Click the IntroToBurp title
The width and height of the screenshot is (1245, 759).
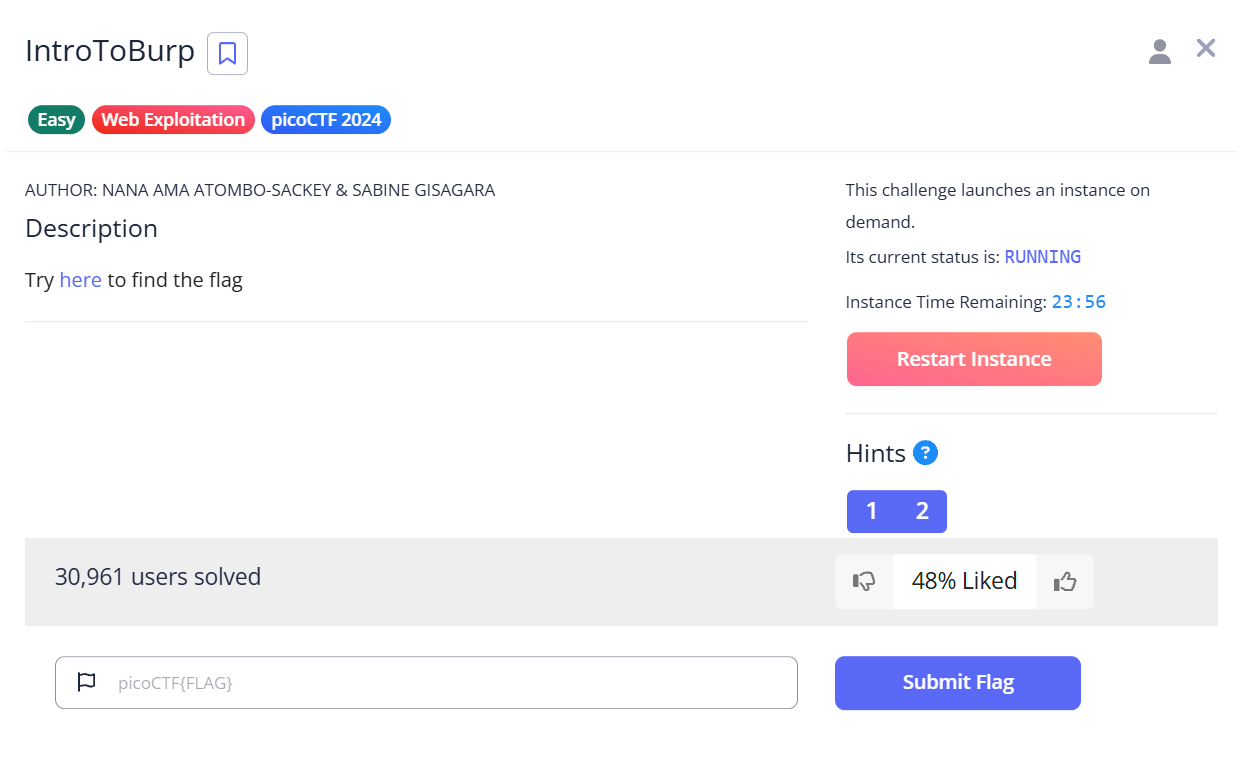[x=110, y=51]
